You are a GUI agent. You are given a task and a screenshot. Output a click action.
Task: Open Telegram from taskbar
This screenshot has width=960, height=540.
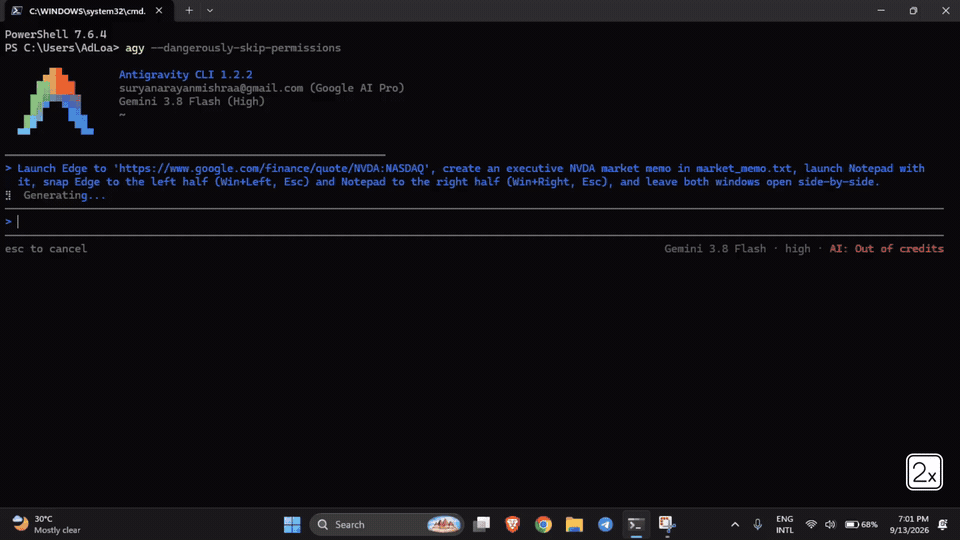(x=605, y=525)
